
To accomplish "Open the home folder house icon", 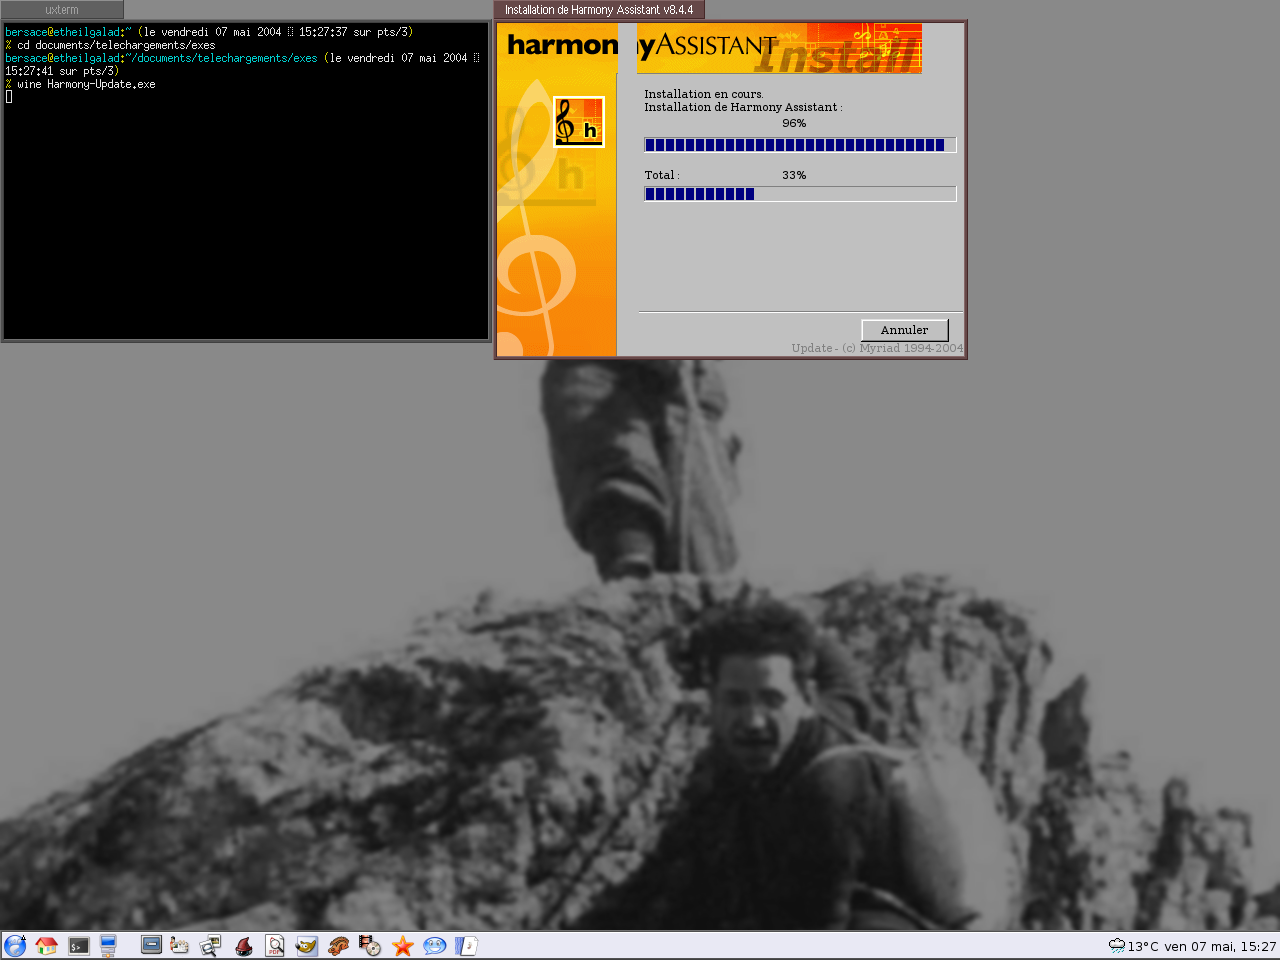I will tap(46, 946).
